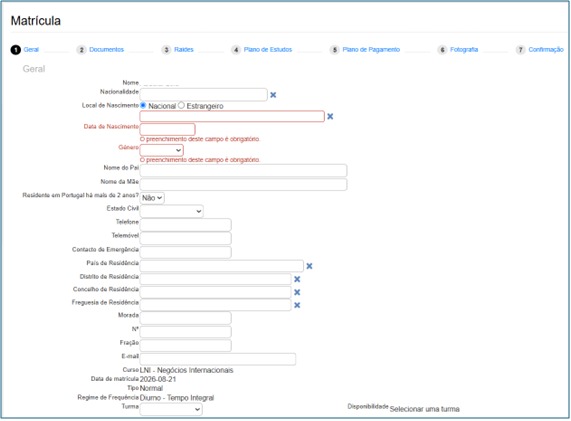Clear Concelho de Residência using X icon
571x421 pixels.
[x=297, y=292]
